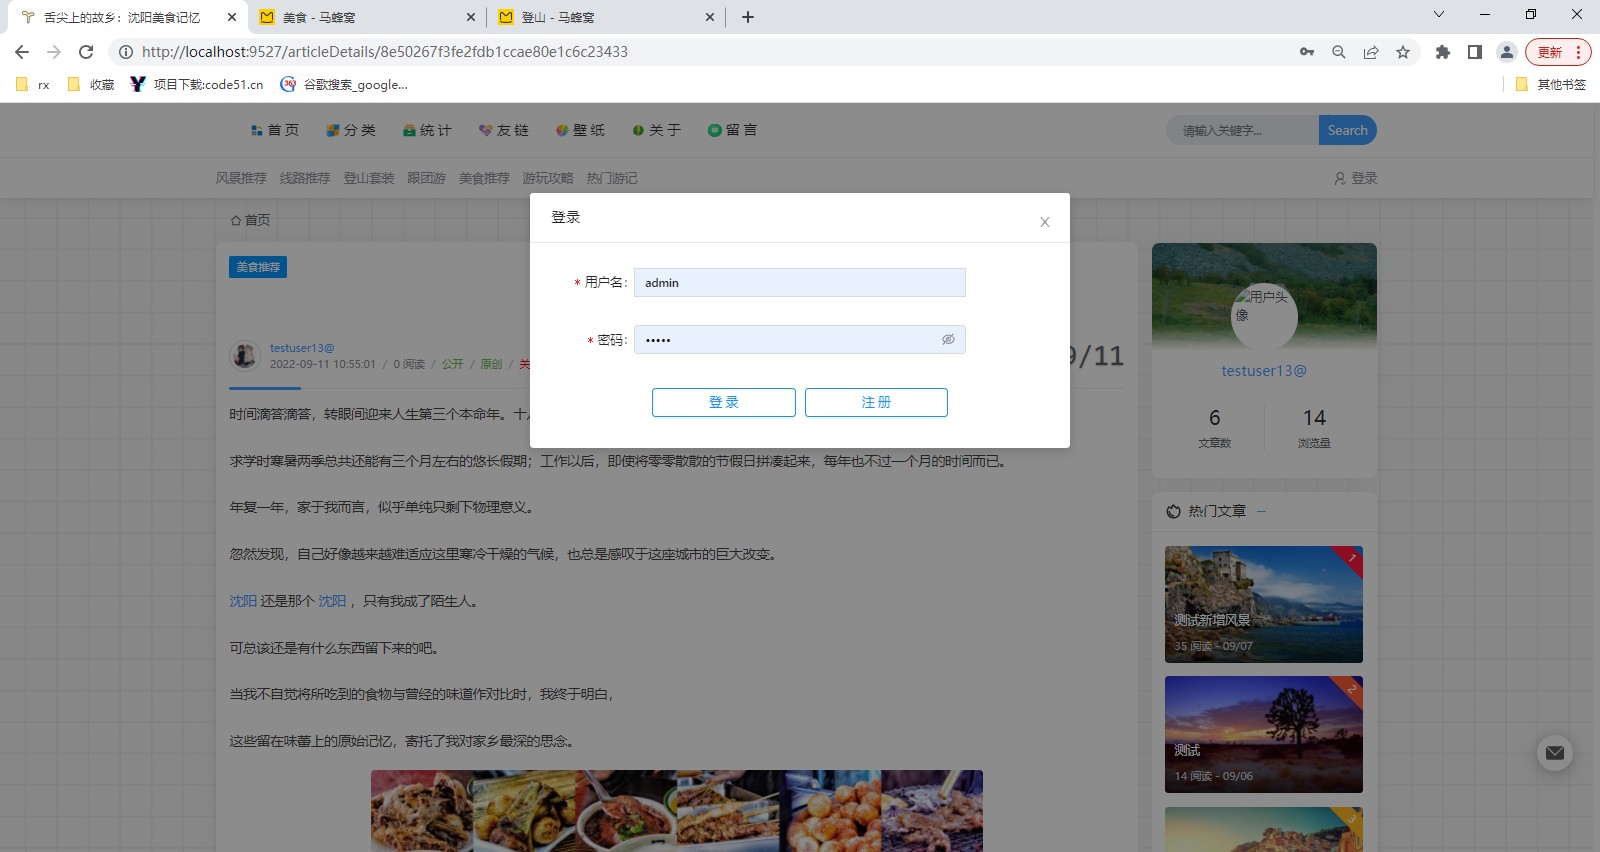Switch to the 美食 - 马蜂窝 browser tab

pos(366,17)
